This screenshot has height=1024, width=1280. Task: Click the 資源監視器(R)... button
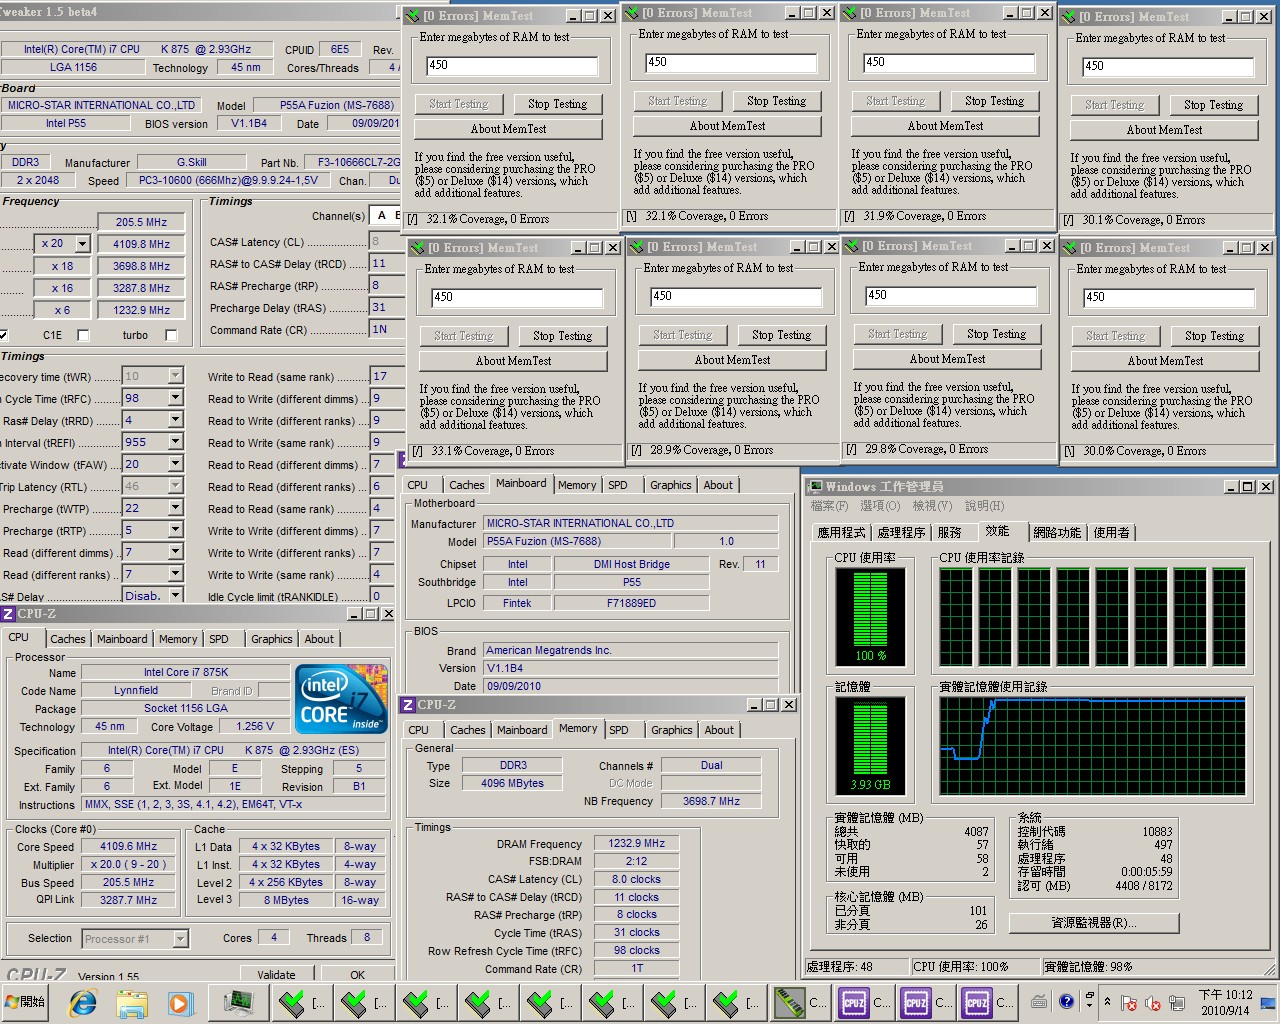(x=1093, y=923)
